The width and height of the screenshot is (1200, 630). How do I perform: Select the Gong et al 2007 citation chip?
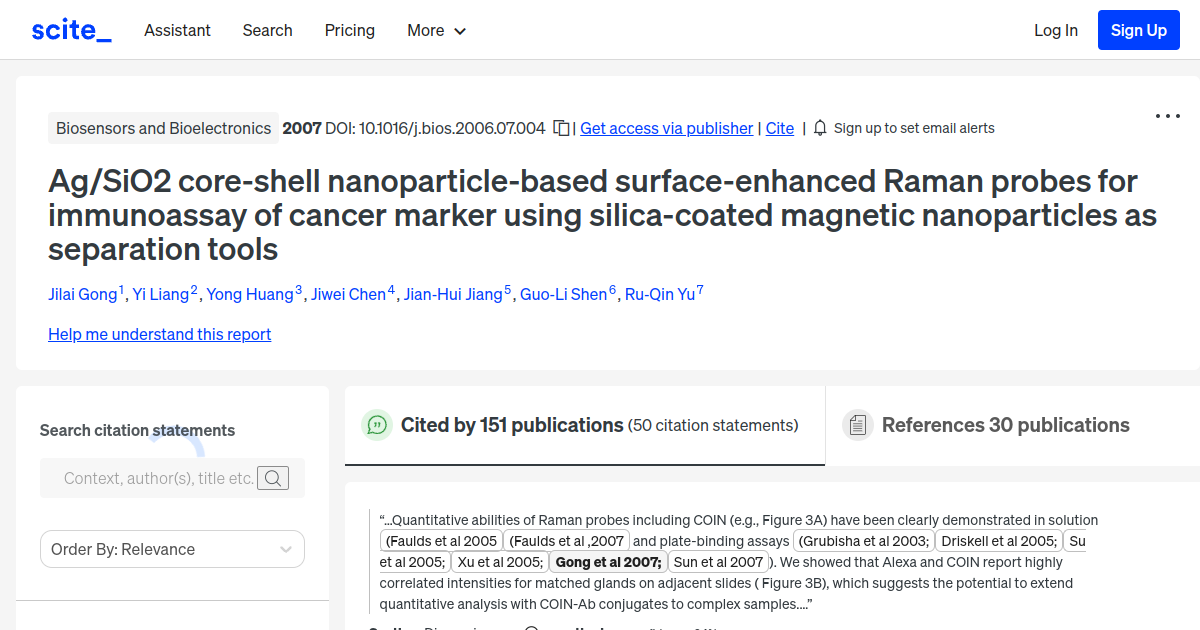pos(608,561)
